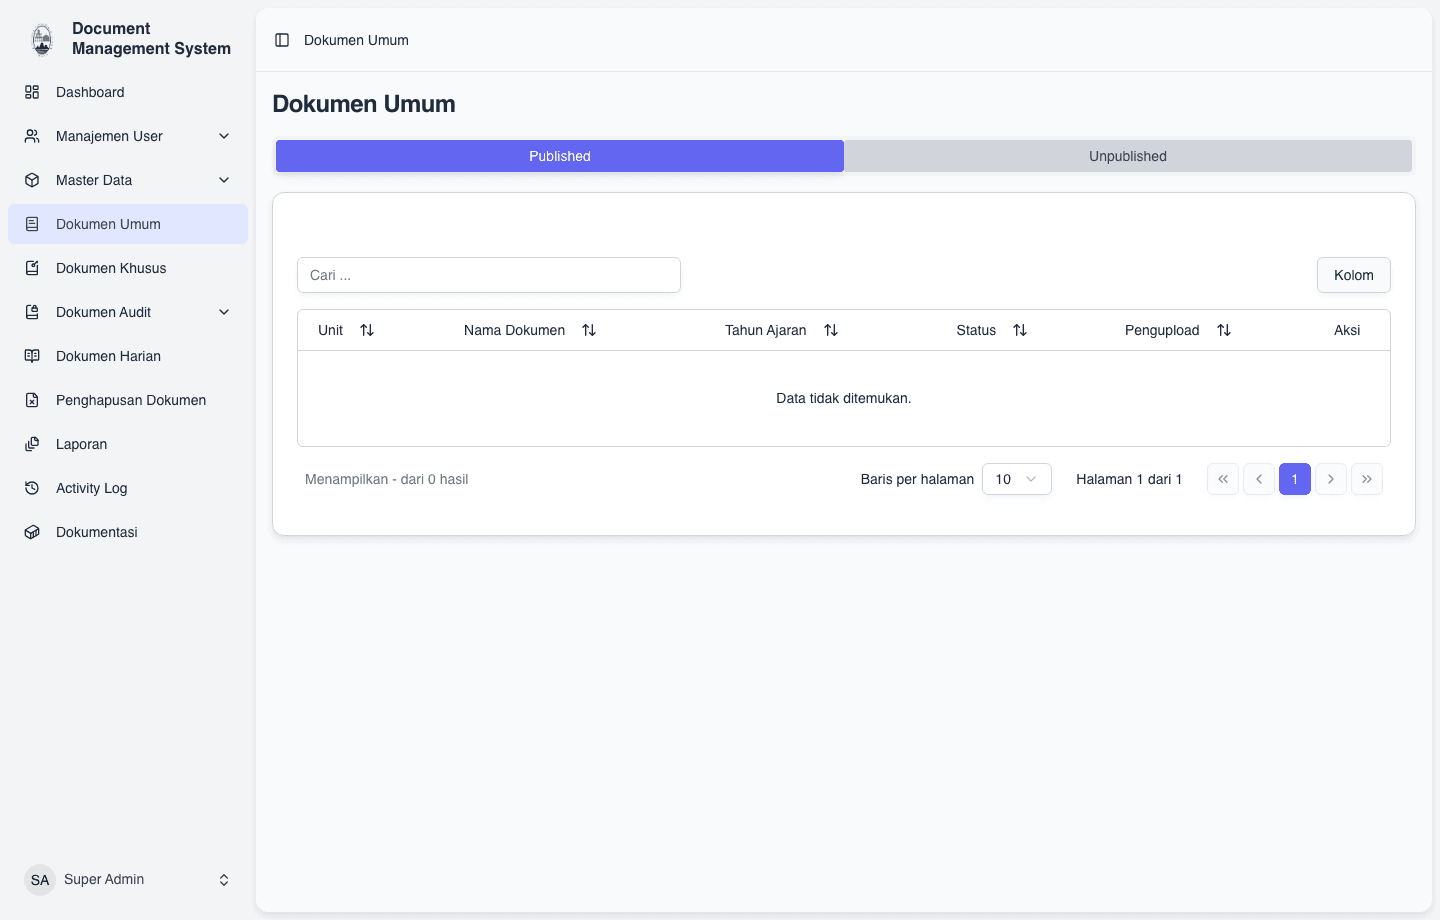Click the Dokumentasi package icon
The width and height of the screenshot is (1440, 920).
pos(32,532)
